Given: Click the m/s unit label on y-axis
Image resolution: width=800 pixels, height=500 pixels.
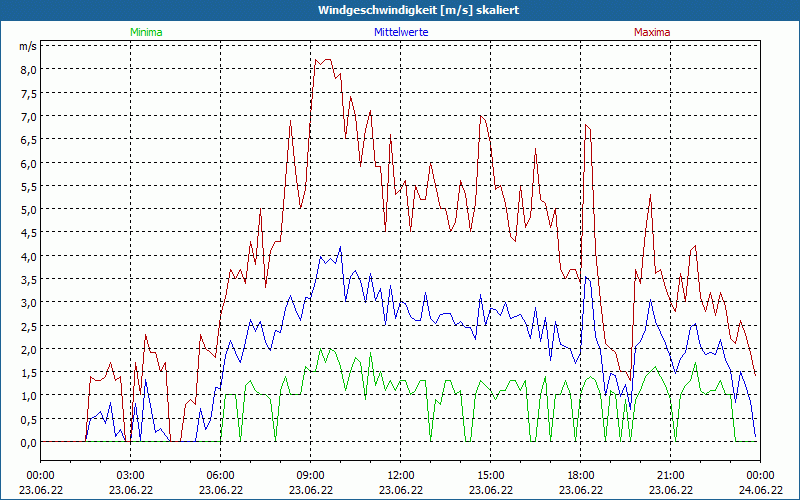Looking at the screenshot, I should 28,46.
